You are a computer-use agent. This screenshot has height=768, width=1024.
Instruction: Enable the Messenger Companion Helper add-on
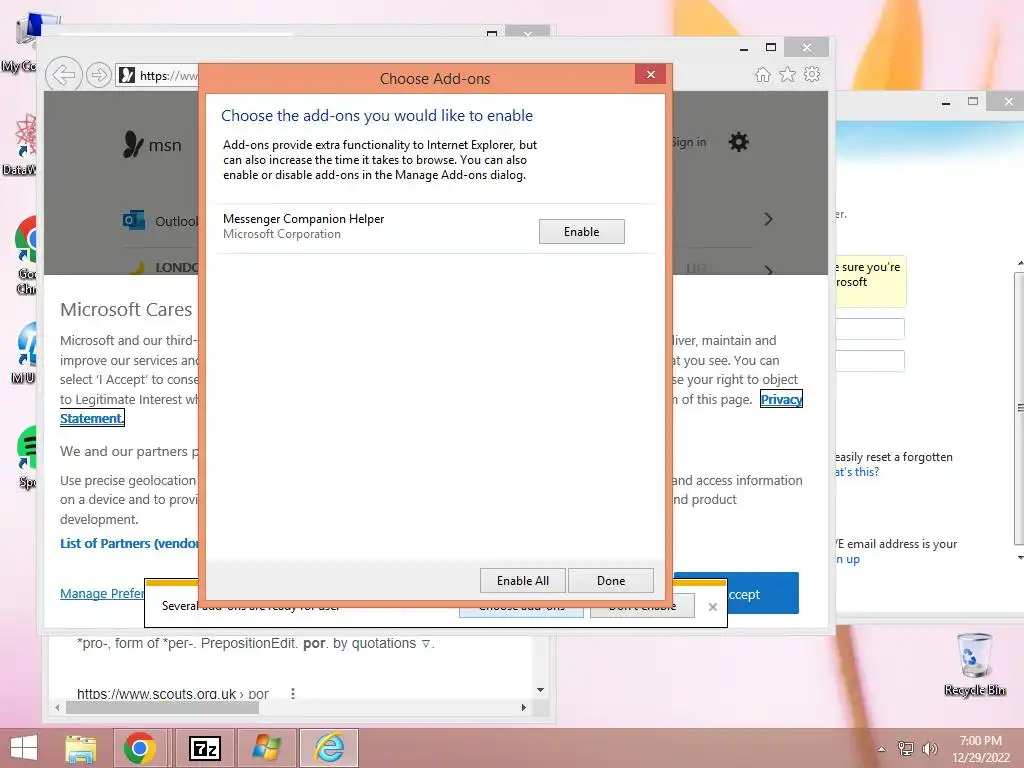[581, 232]
